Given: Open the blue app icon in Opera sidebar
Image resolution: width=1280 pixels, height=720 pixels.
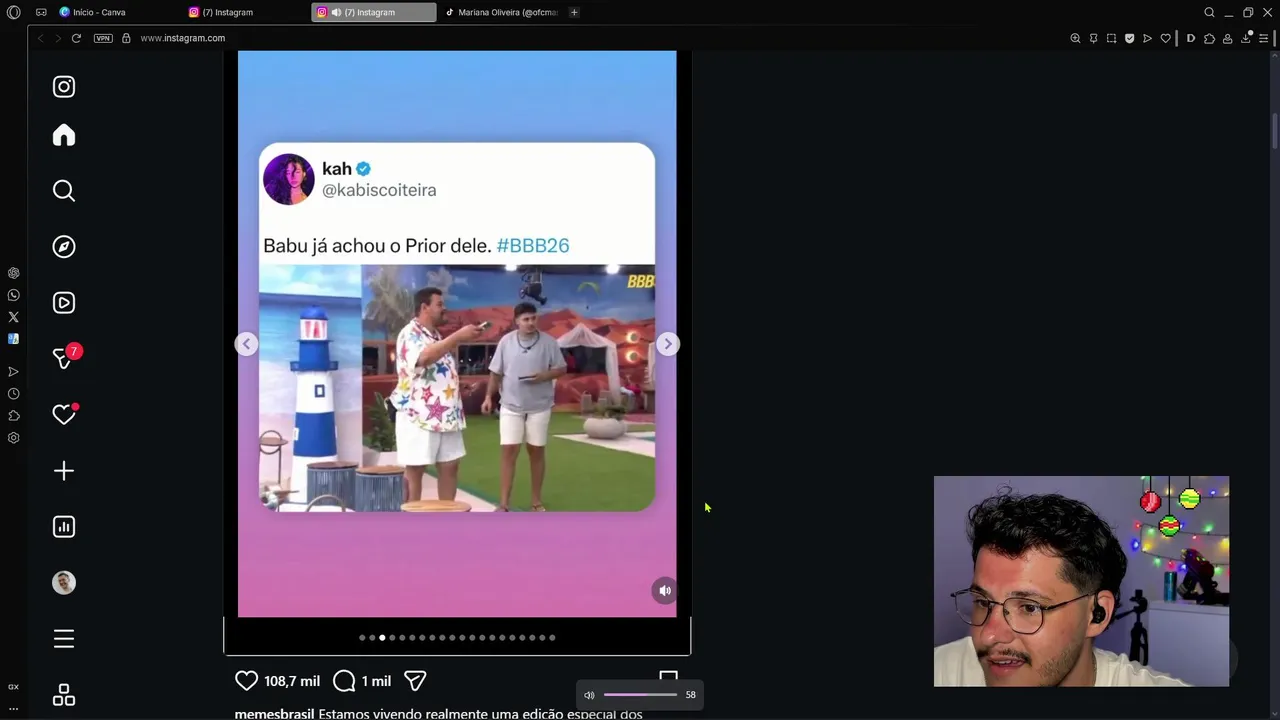Looking at the screenshot, I should coord(13,339).
